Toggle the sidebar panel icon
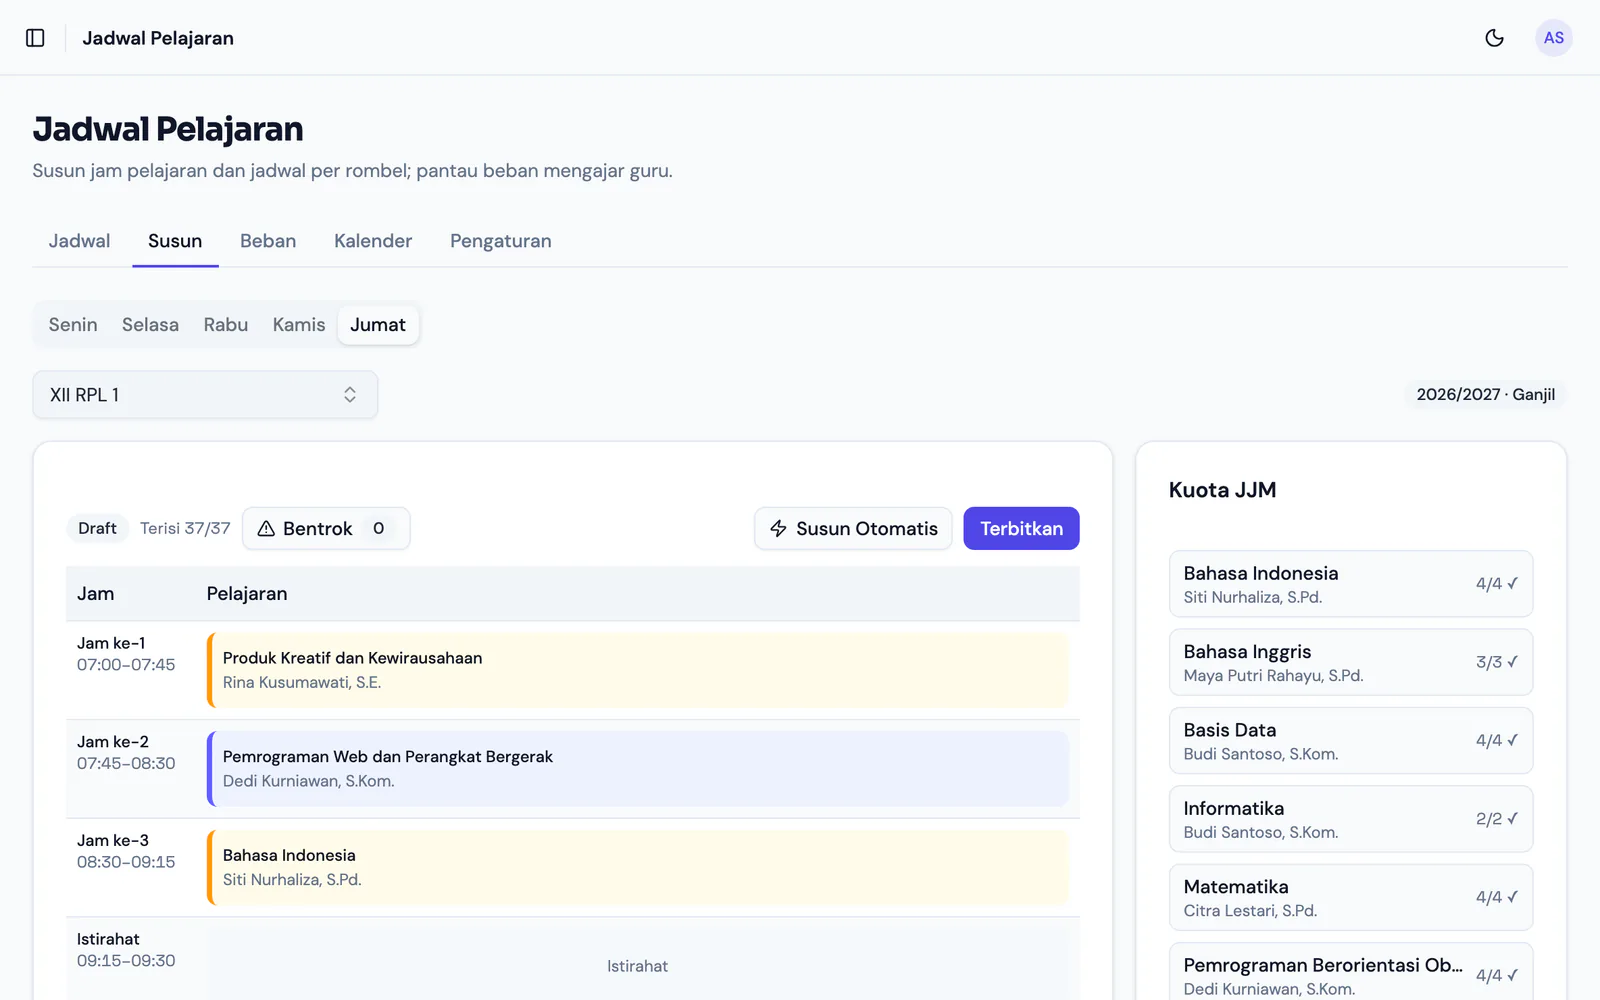The image size is (1600, 1000). (35, 38)
